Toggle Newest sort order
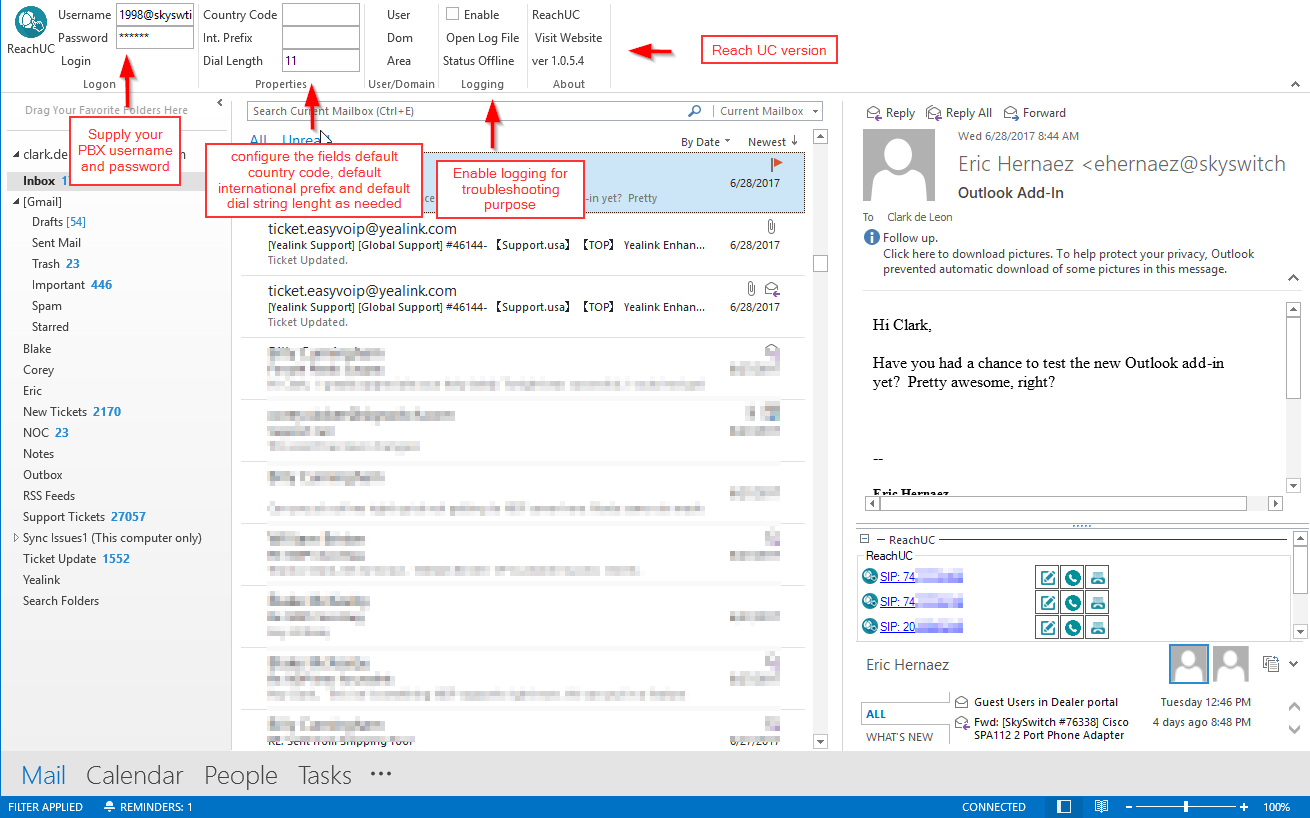This screenshot has height=818, width=1310. pos(773,142)
